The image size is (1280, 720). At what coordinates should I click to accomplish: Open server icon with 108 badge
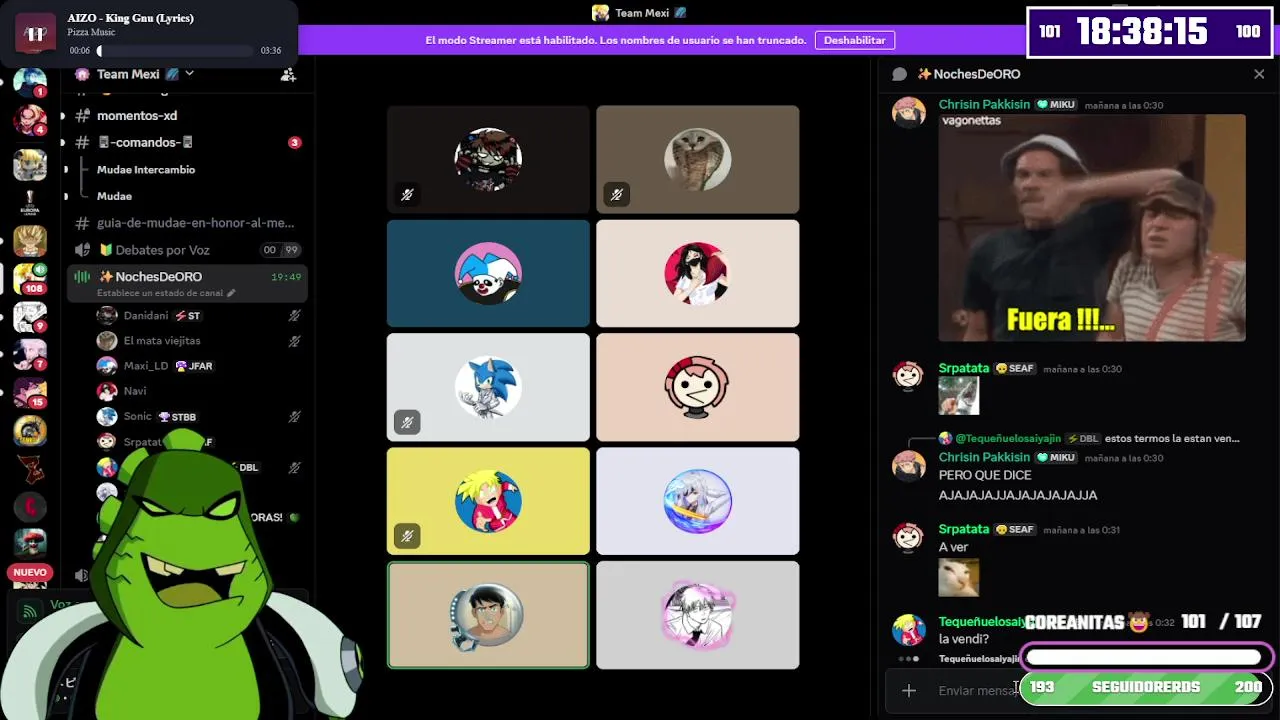[x=30, y=279]
